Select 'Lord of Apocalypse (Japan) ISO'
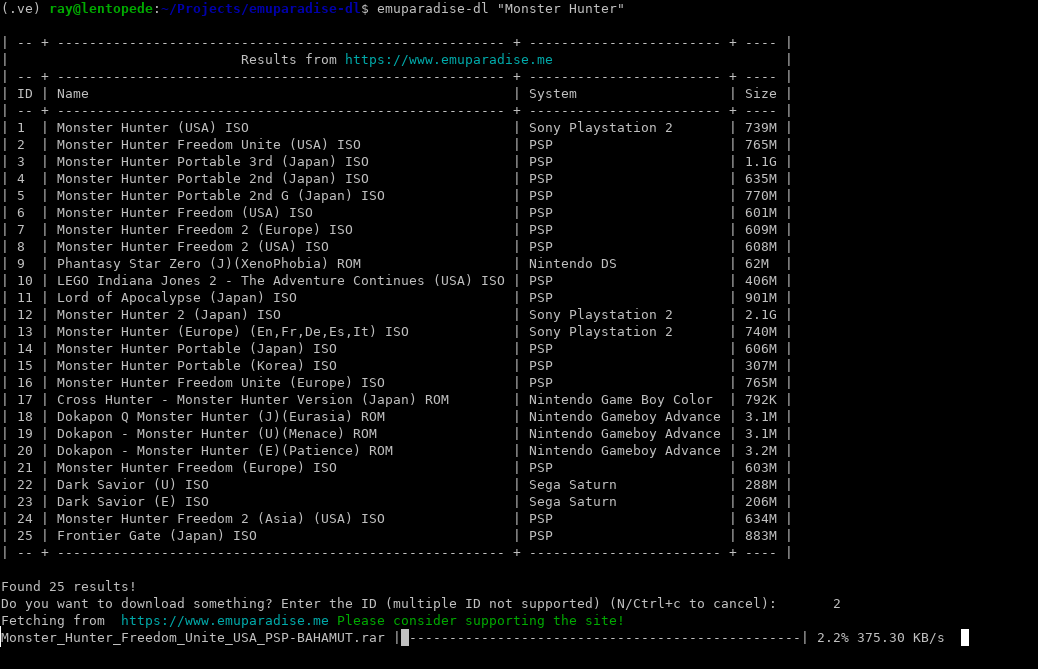Image resolution: width=1038 pixels, height=669 pixels. click(177, 298)
